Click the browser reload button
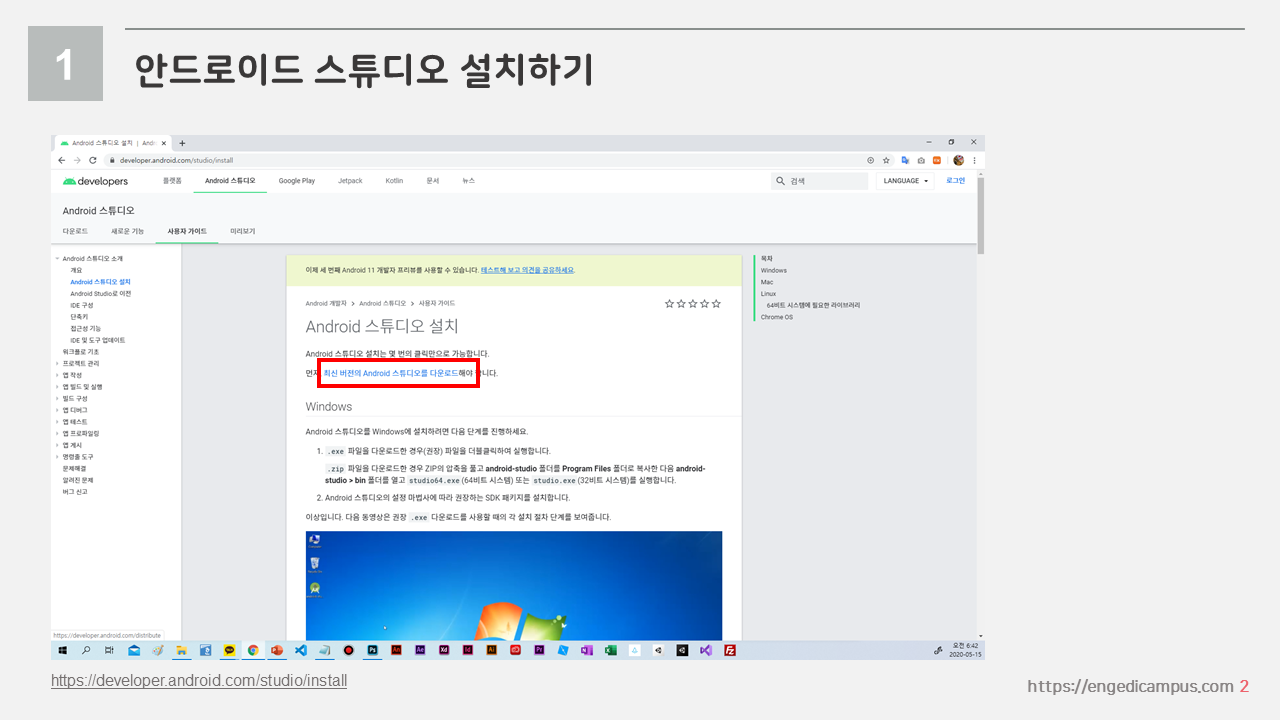This screenshot has height=720, width=1280. (x=93, y=160)
